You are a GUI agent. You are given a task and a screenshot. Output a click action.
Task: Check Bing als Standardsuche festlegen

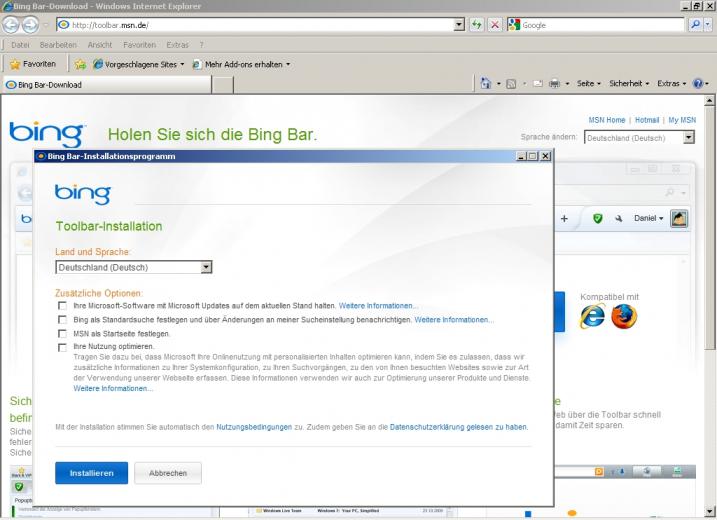click(63, 320)
